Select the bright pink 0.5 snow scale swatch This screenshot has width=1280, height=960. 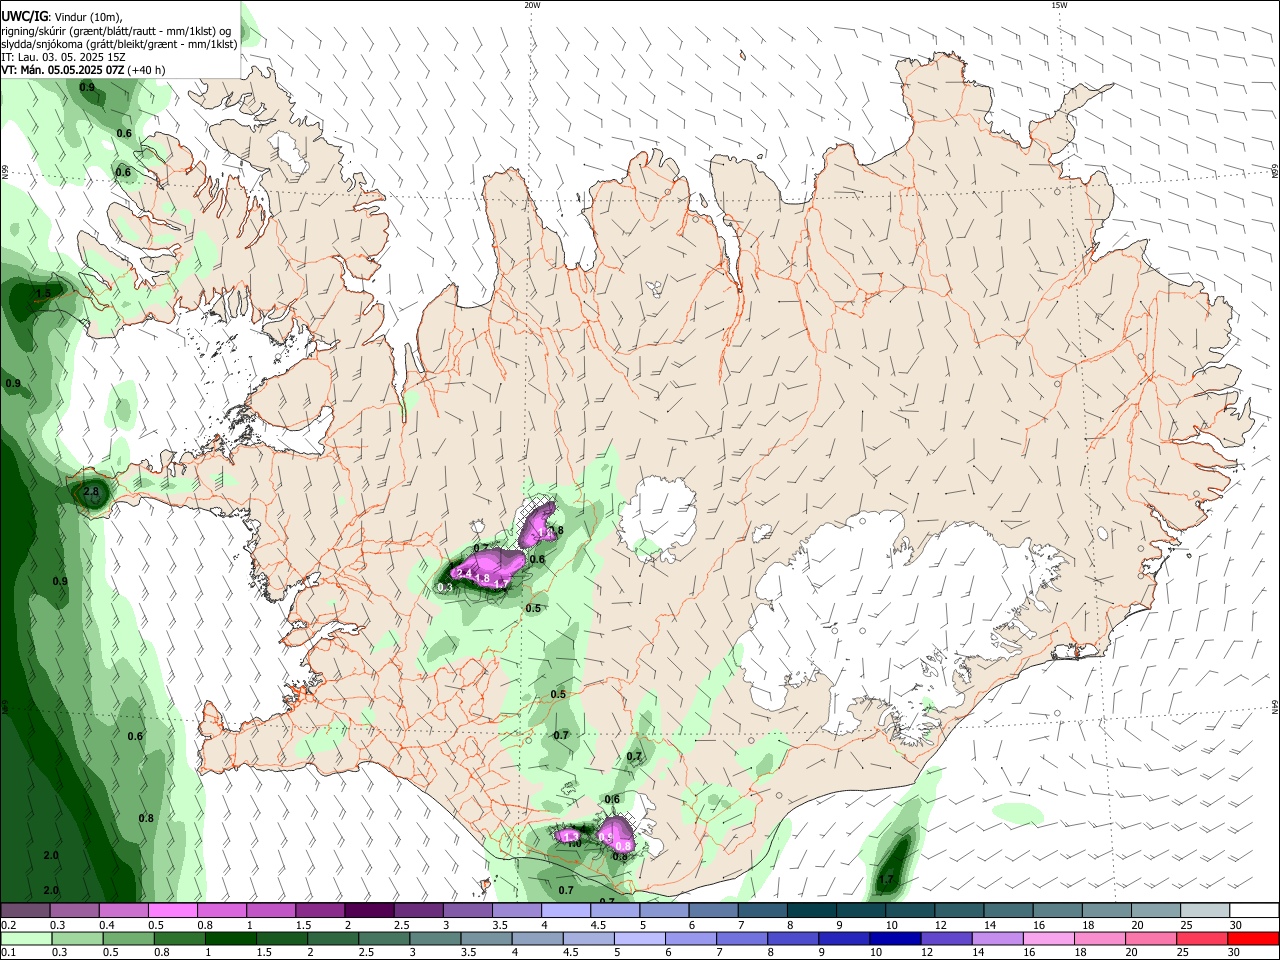172,911
